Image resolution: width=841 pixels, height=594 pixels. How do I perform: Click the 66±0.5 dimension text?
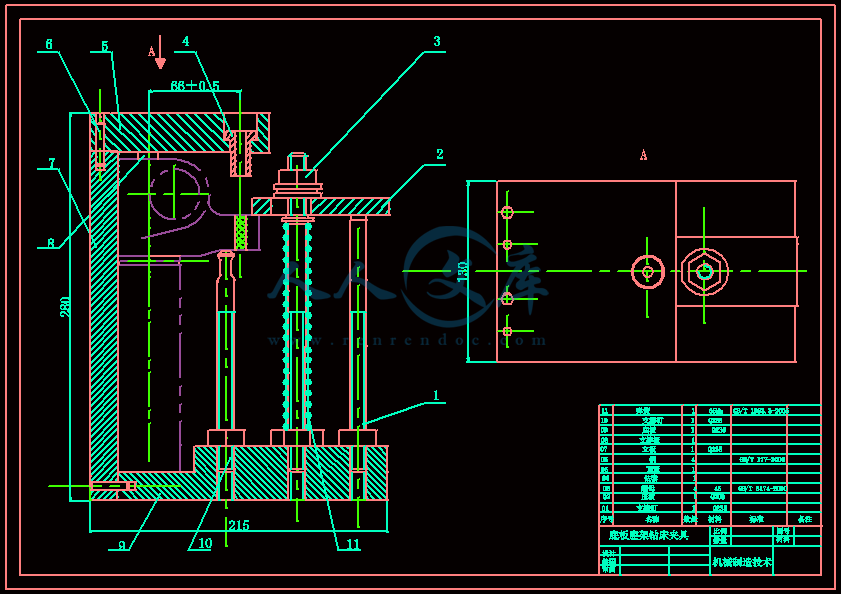click(195, 86)
